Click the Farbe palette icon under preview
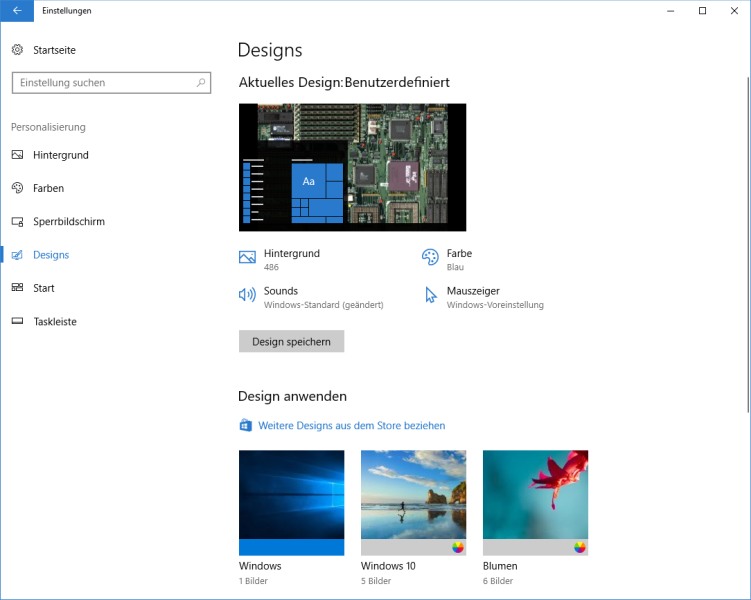The width and height of the screenshot is (751, 600). point(430,257)
